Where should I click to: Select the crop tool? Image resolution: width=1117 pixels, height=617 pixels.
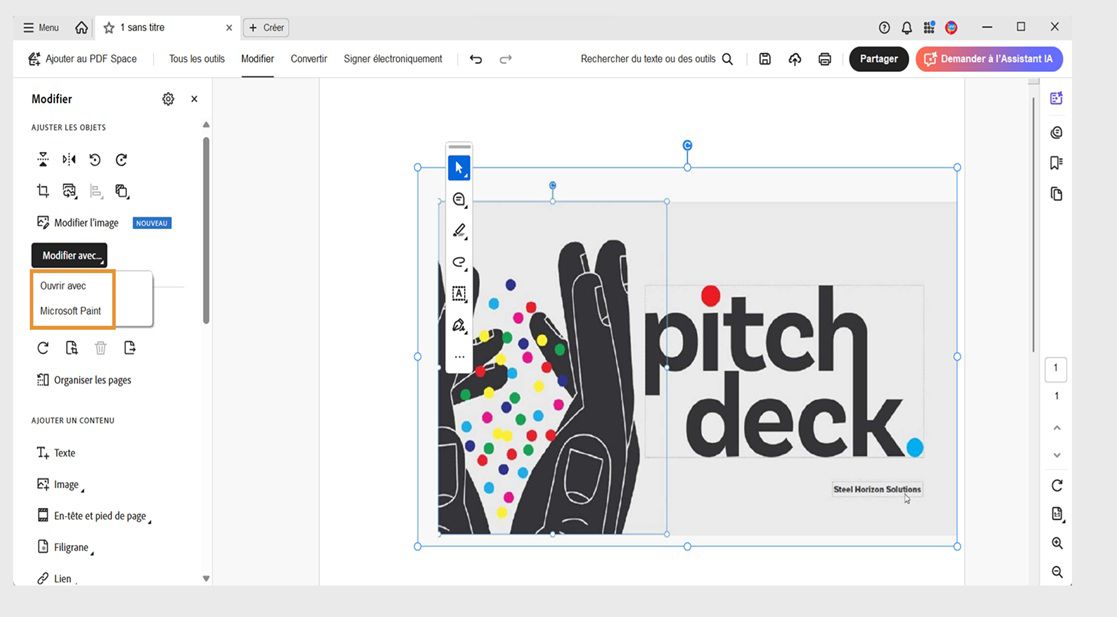click(43, 190)
